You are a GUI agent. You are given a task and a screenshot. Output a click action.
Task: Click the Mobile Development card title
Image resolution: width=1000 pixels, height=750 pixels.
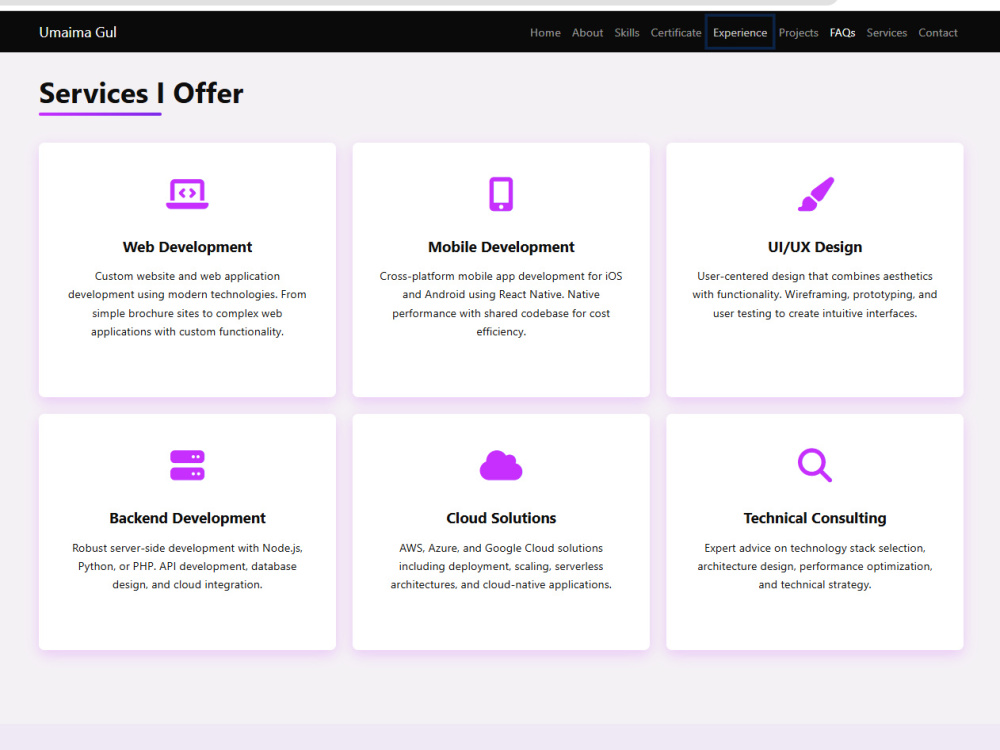point(501,247)
